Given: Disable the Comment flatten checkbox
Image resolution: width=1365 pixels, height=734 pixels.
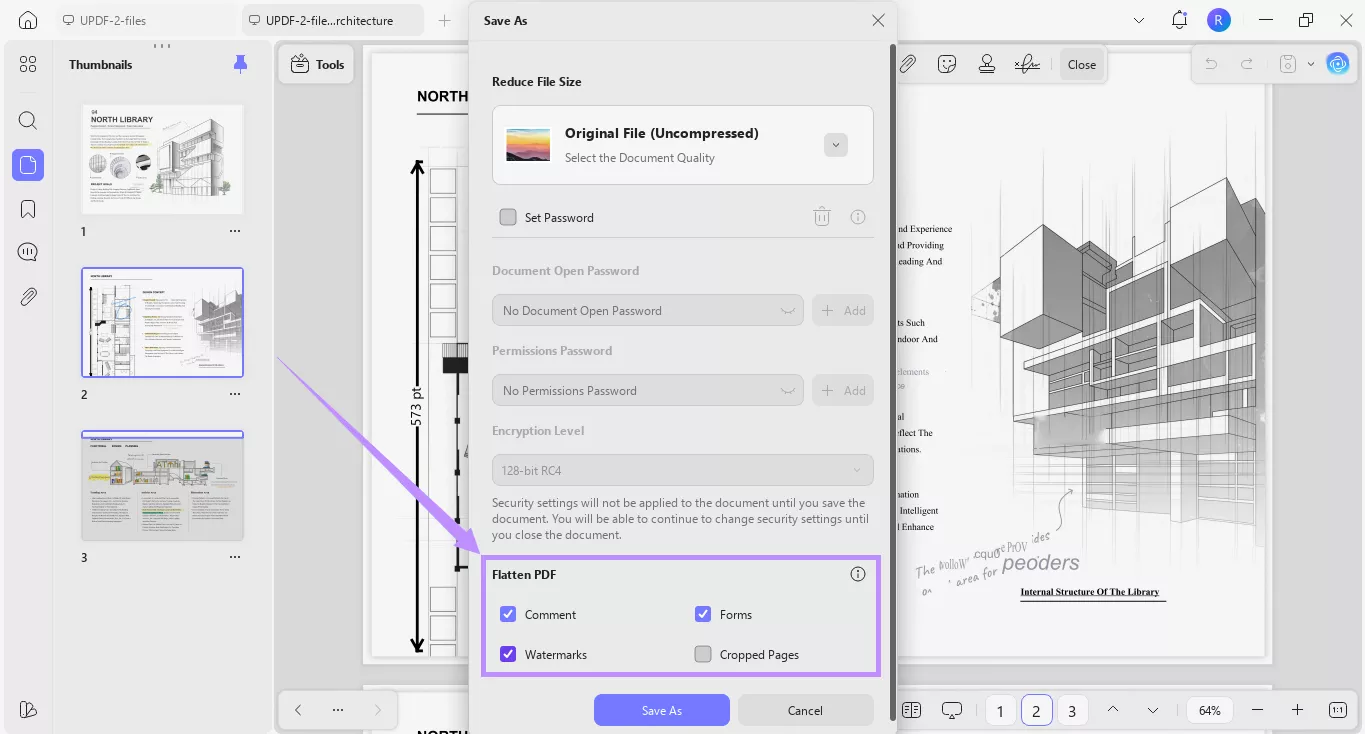Looking at the screenshot, I should (x=509, y=614).
